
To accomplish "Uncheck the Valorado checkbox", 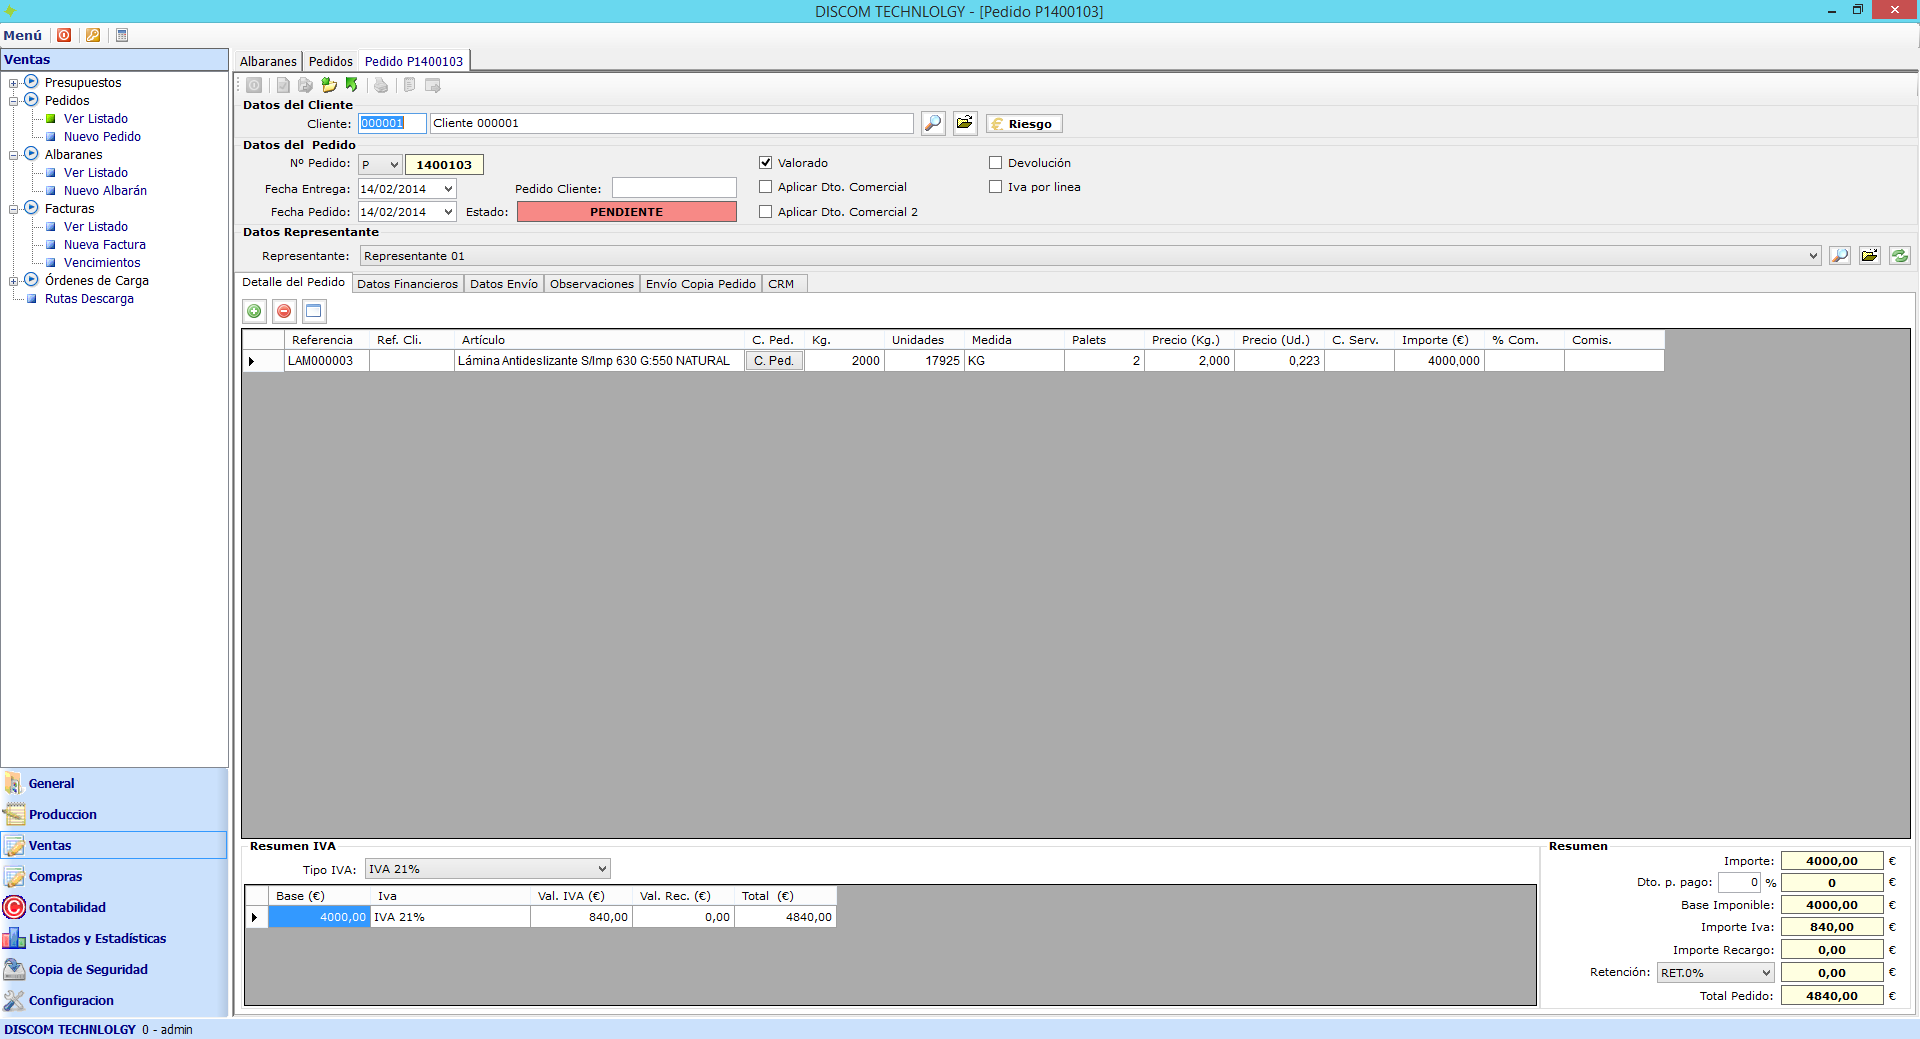I will (766, 163).
